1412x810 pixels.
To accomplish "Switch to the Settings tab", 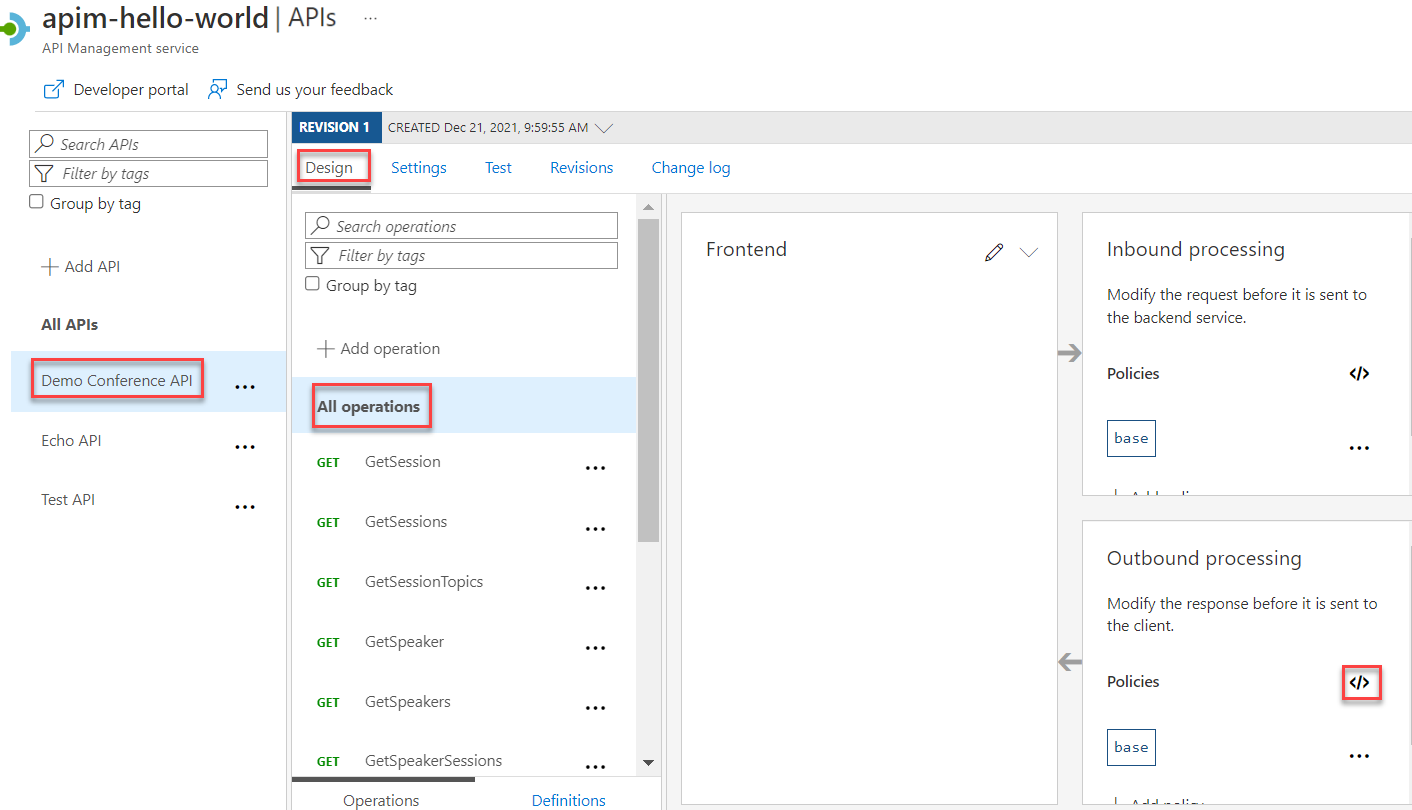I will 419,168.
